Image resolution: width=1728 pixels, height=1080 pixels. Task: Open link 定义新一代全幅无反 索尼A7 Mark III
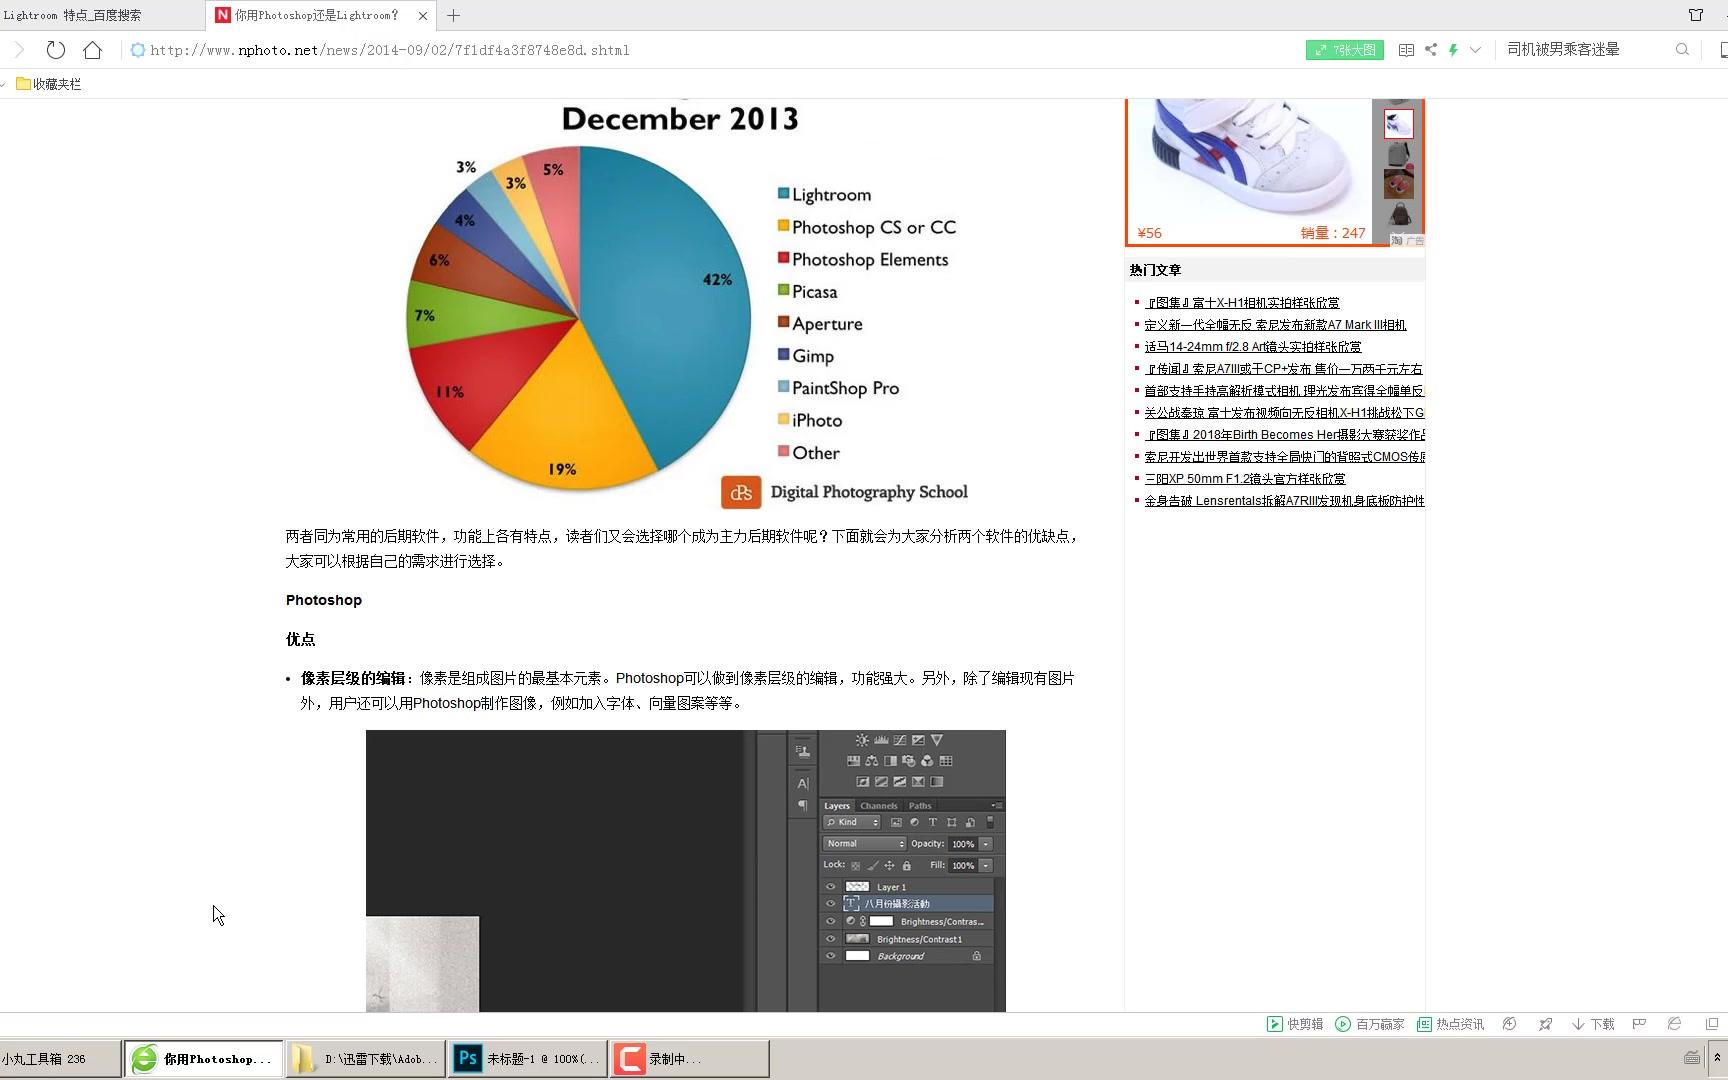pos(1275,325)
